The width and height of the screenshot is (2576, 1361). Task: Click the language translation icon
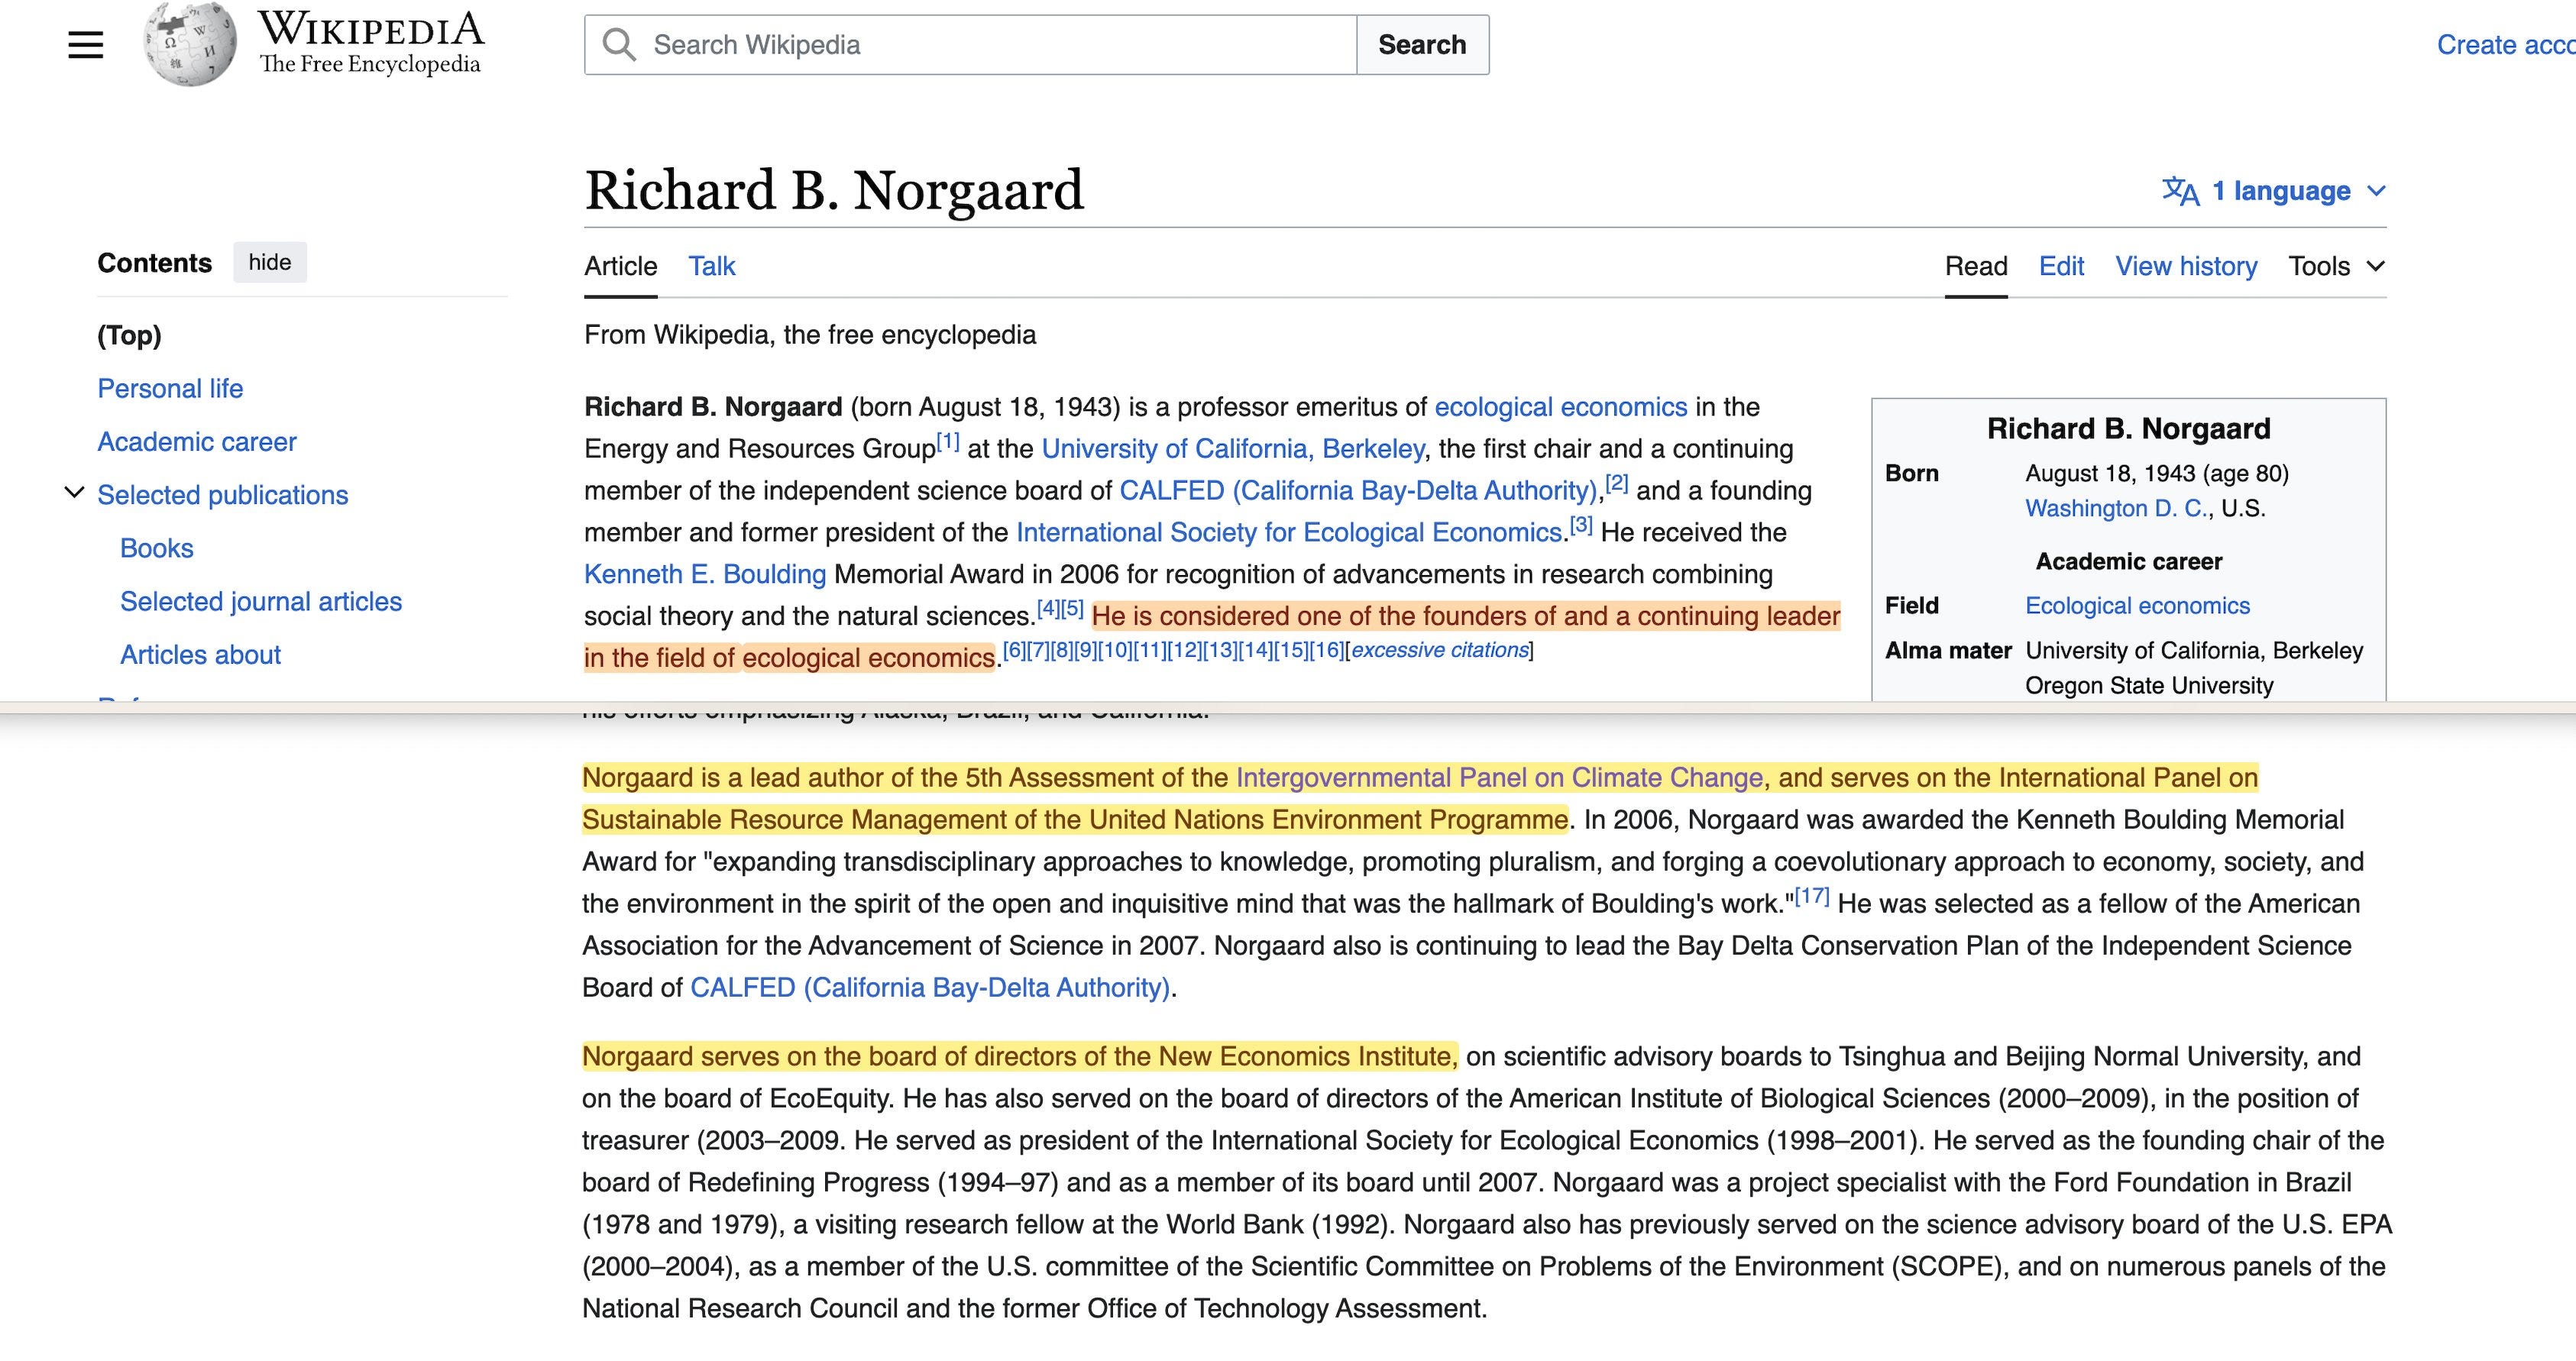click(x=2180, y=191)
